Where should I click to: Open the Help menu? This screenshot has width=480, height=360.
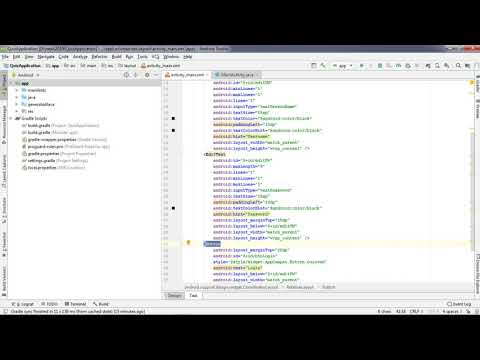(x=188, y=57)
